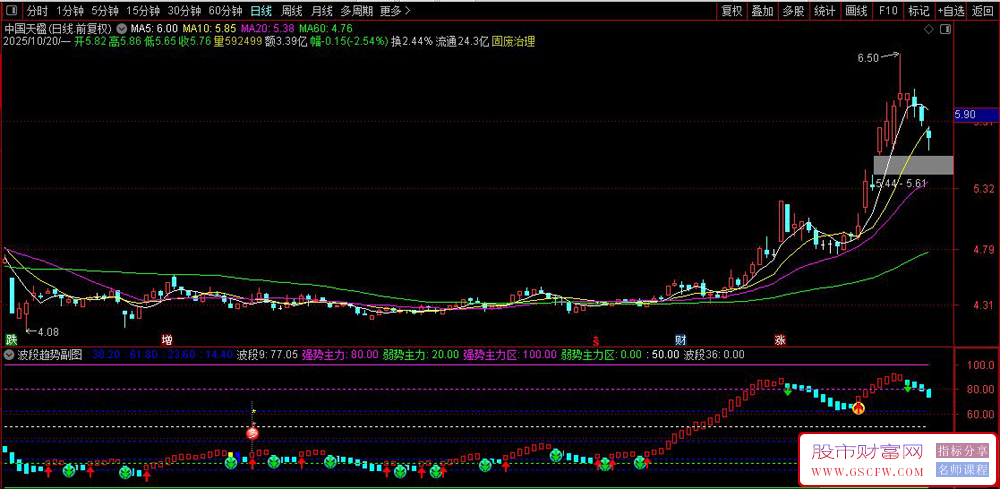Click the 增 event marker
1000x489 pixels.
click(x=167, y=339)
